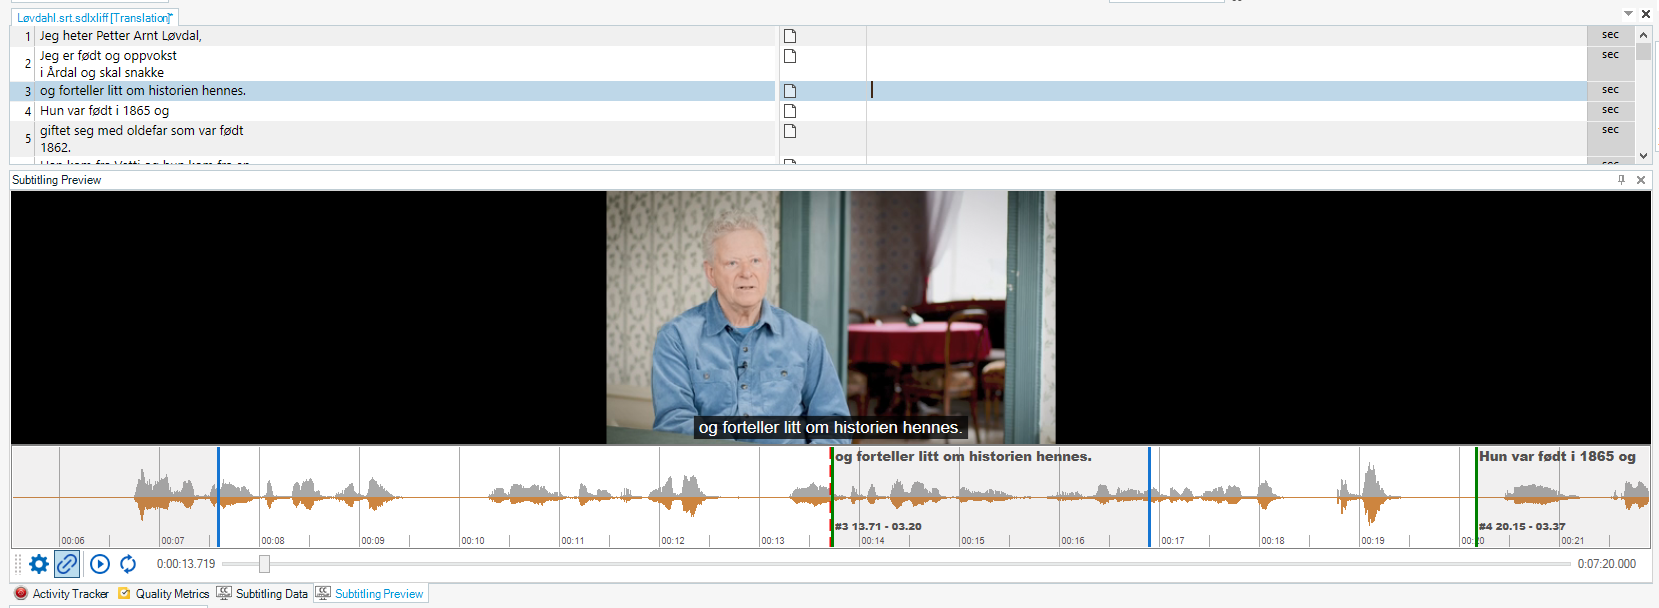Screen dimensions: 1659x608
Task: Click the red playhead marker on waveform
Action: [x=831, y=497]
